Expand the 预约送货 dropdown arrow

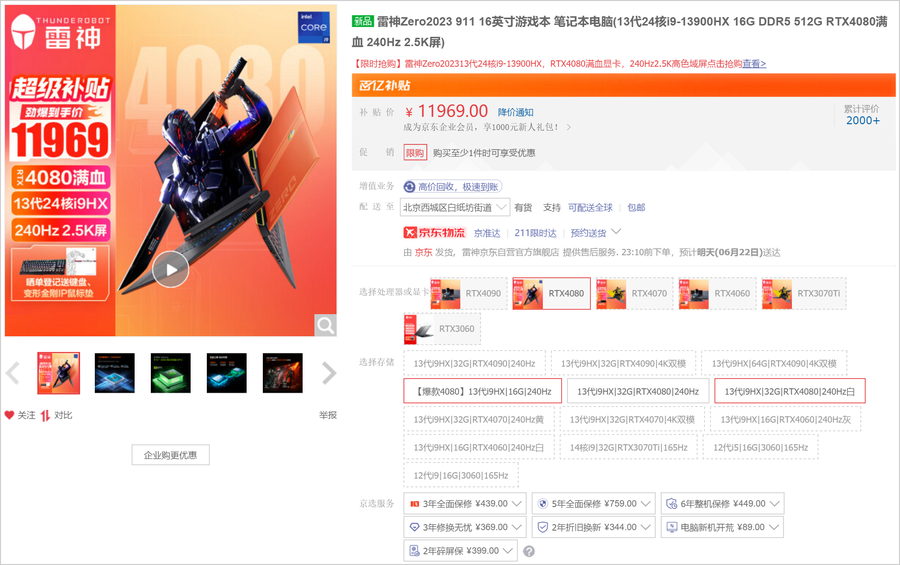pyautogui.click(x=616, y=232)
